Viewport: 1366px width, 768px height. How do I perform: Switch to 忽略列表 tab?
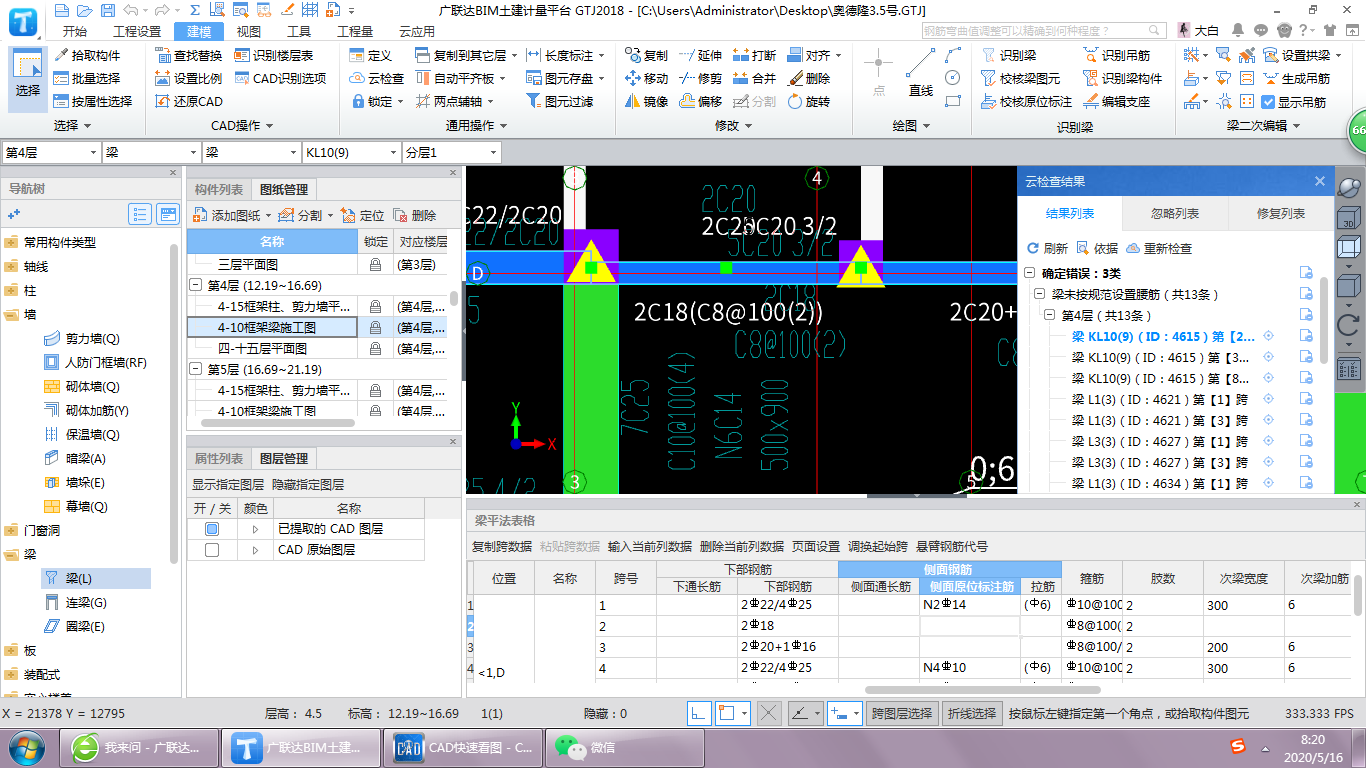(1175, 213)
